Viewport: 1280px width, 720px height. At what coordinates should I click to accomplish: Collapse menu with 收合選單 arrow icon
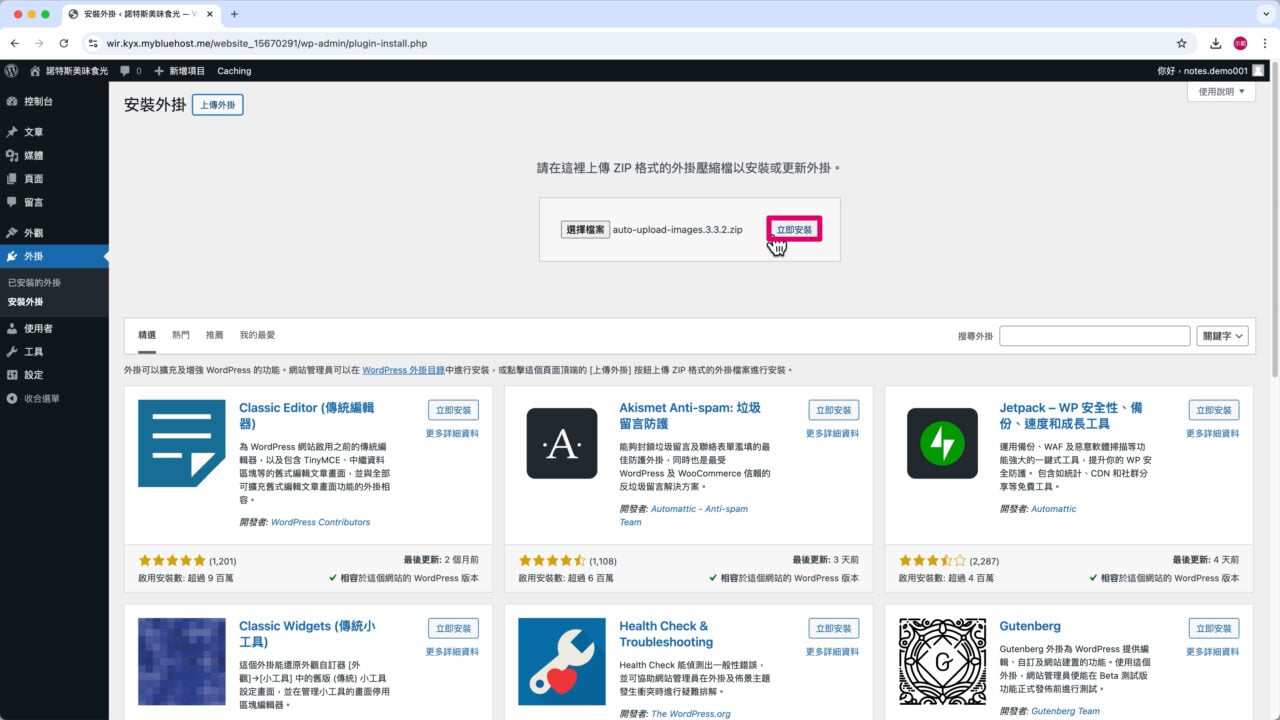tap(12, 399)
